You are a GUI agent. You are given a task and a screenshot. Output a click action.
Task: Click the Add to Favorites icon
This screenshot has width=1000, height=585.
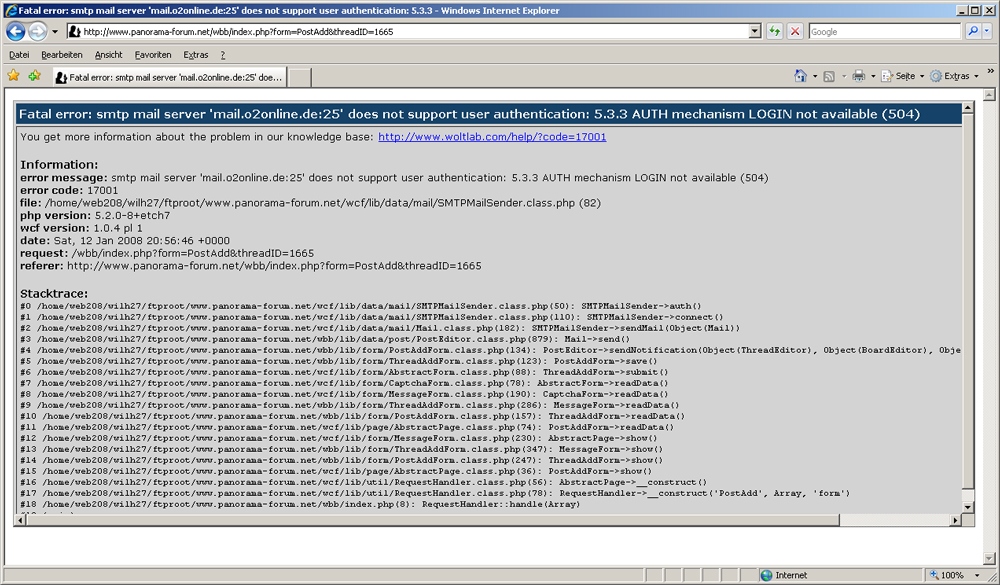[35, 76]
